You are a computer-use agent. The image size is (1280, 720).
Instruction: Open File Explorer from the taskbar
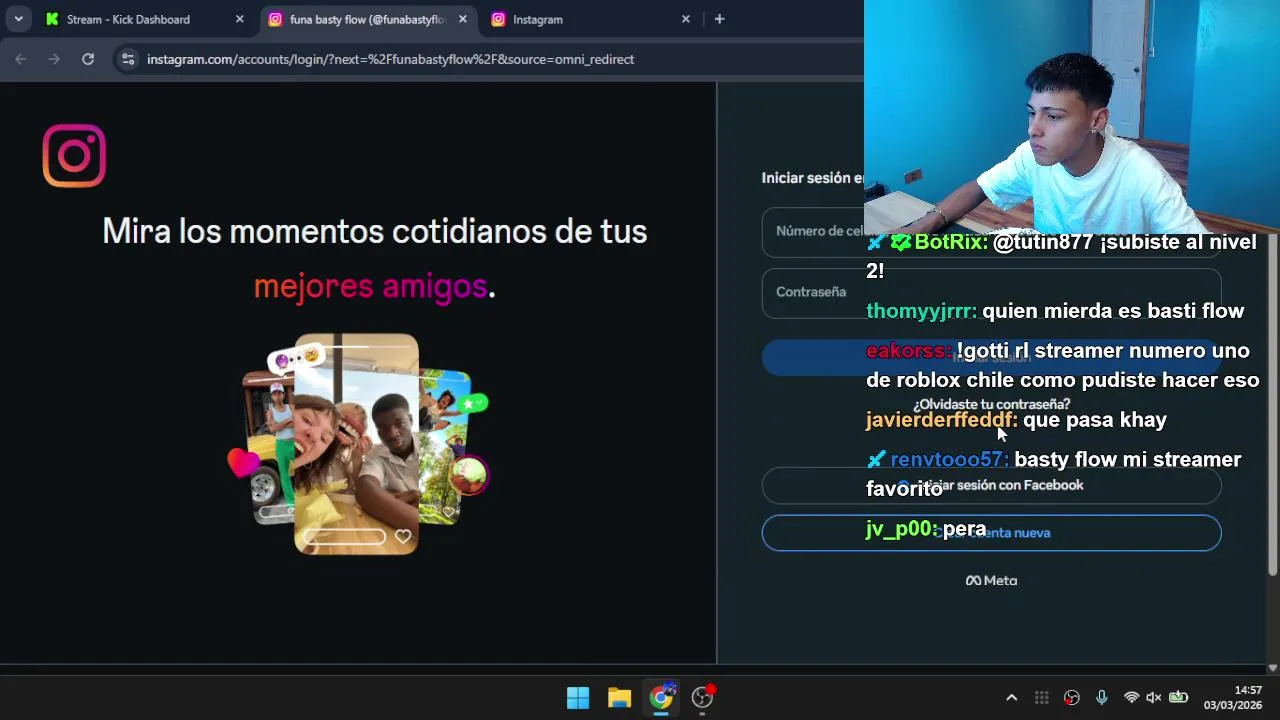click(620, 698)
